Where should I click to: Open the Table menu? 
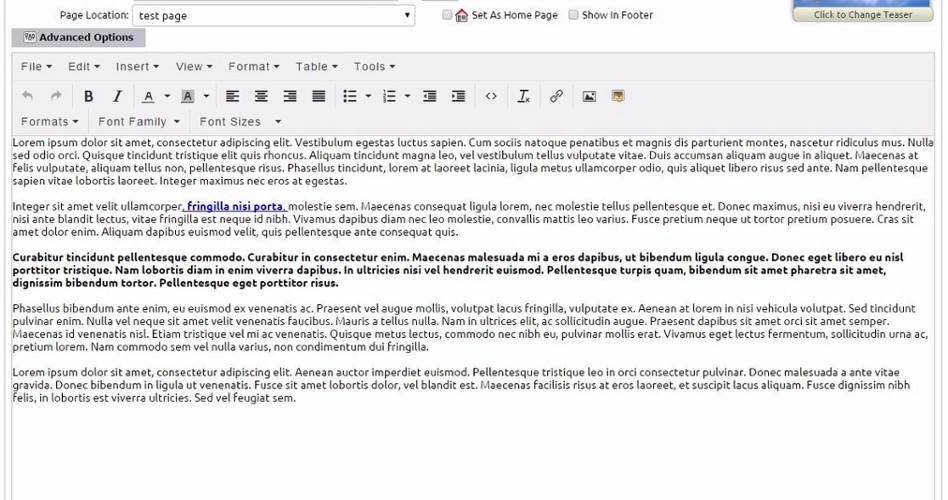pyautogui.click(x=317, y=67)
